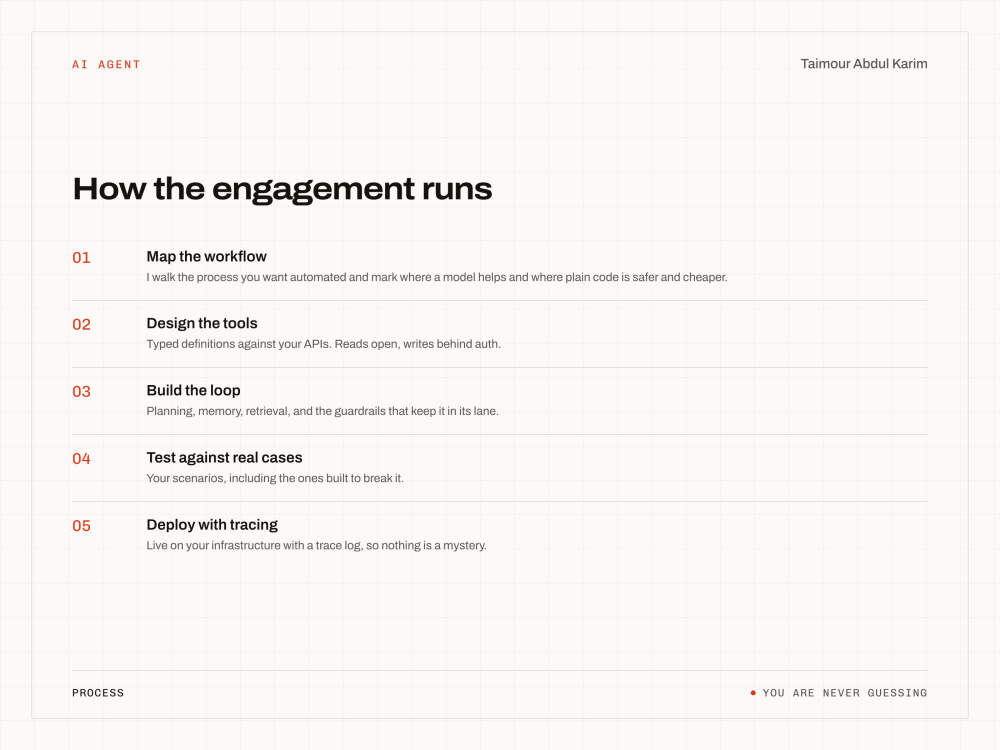Click the AI AGENT label
This screenshot has height=750, width=1000.
click(106, 64)
